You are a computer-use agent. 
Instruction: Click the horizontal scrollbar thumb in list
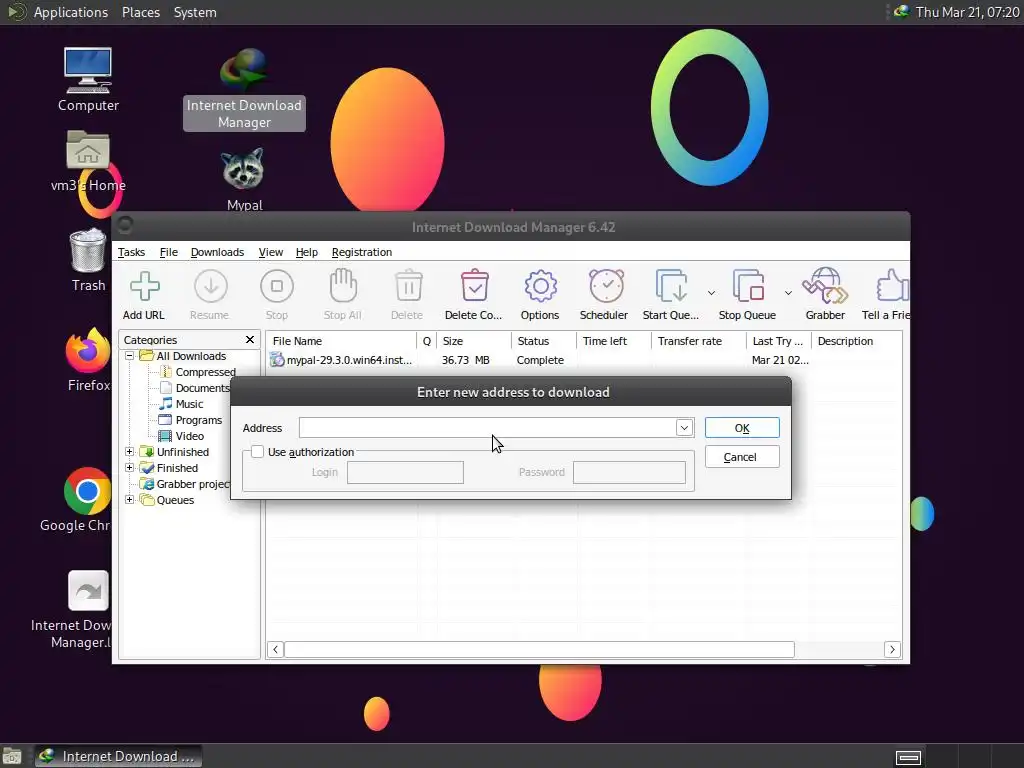(x=539, y=649)
